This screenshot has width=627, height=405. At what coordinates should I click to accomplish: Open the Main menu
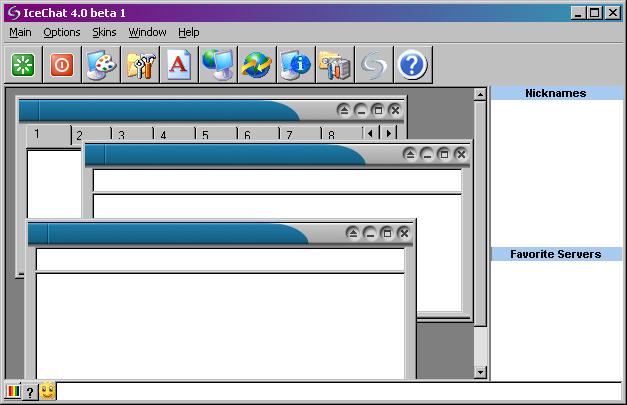(x=20, y=32)
